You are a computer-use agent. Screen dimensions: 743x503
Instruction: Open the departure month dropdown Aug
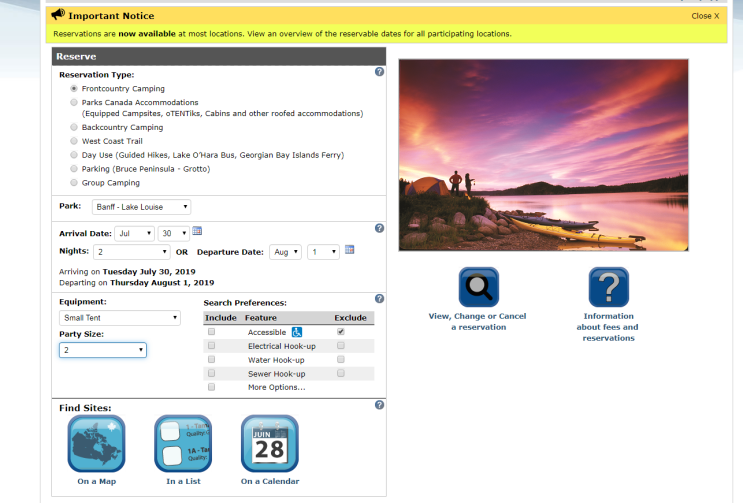[285, 252]
